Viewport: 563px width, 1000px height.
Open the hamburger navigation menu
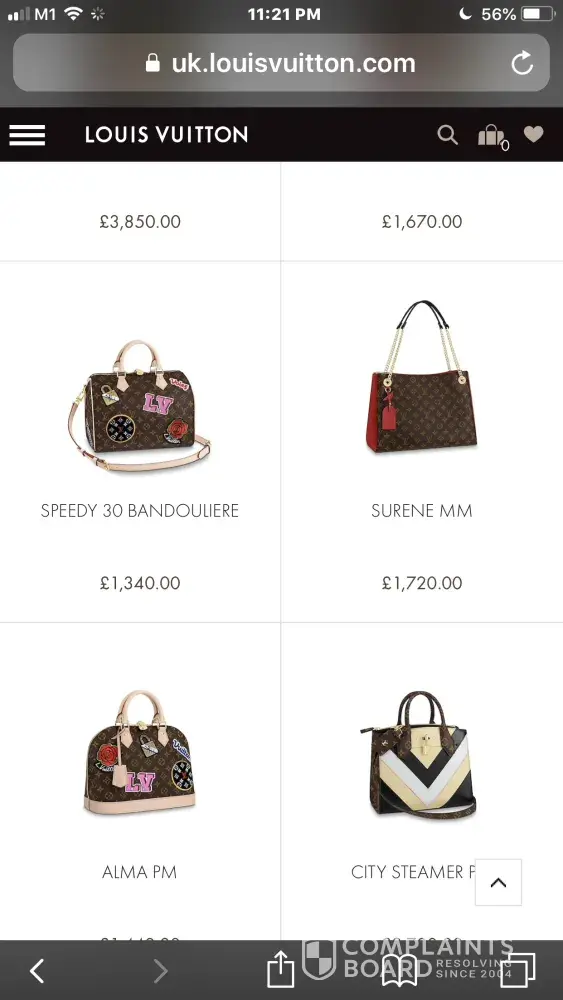[x=27, y=135]
